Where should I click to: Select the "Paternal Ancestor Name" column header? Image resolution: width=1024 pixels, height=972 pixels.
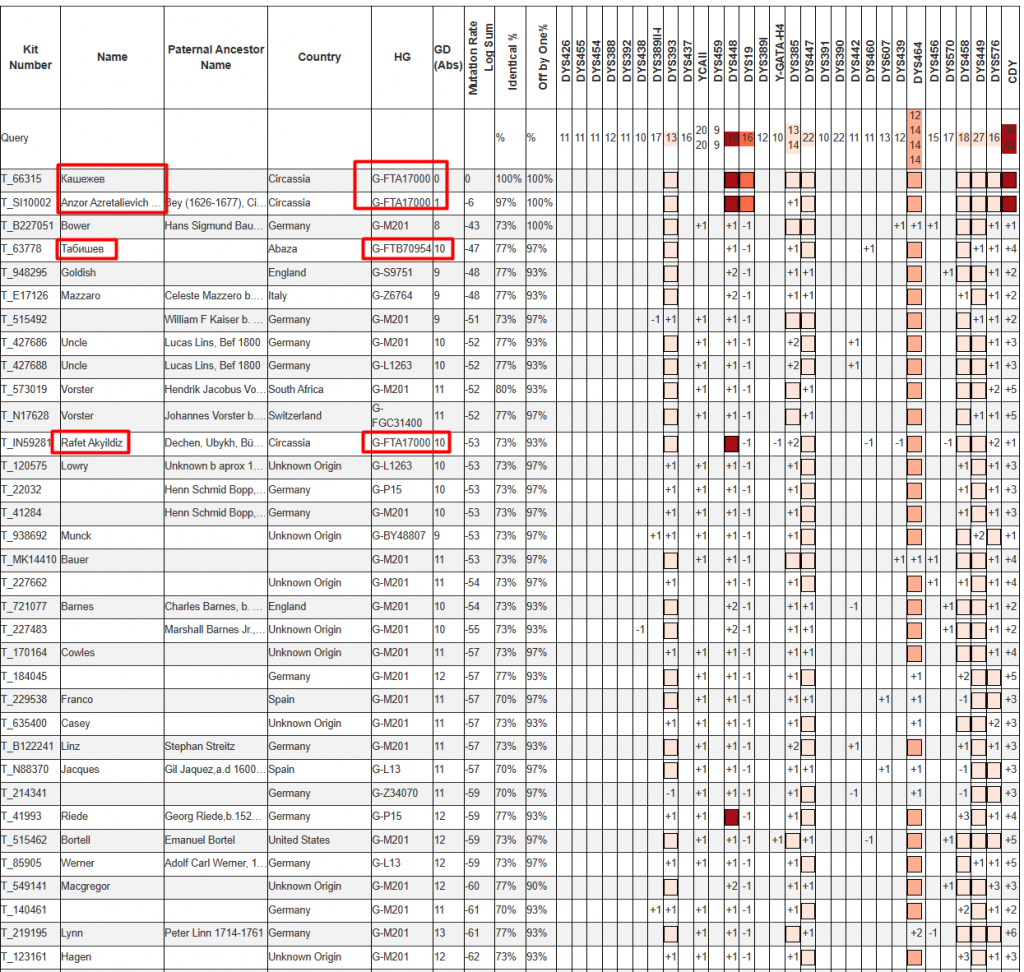coord(215,57)
